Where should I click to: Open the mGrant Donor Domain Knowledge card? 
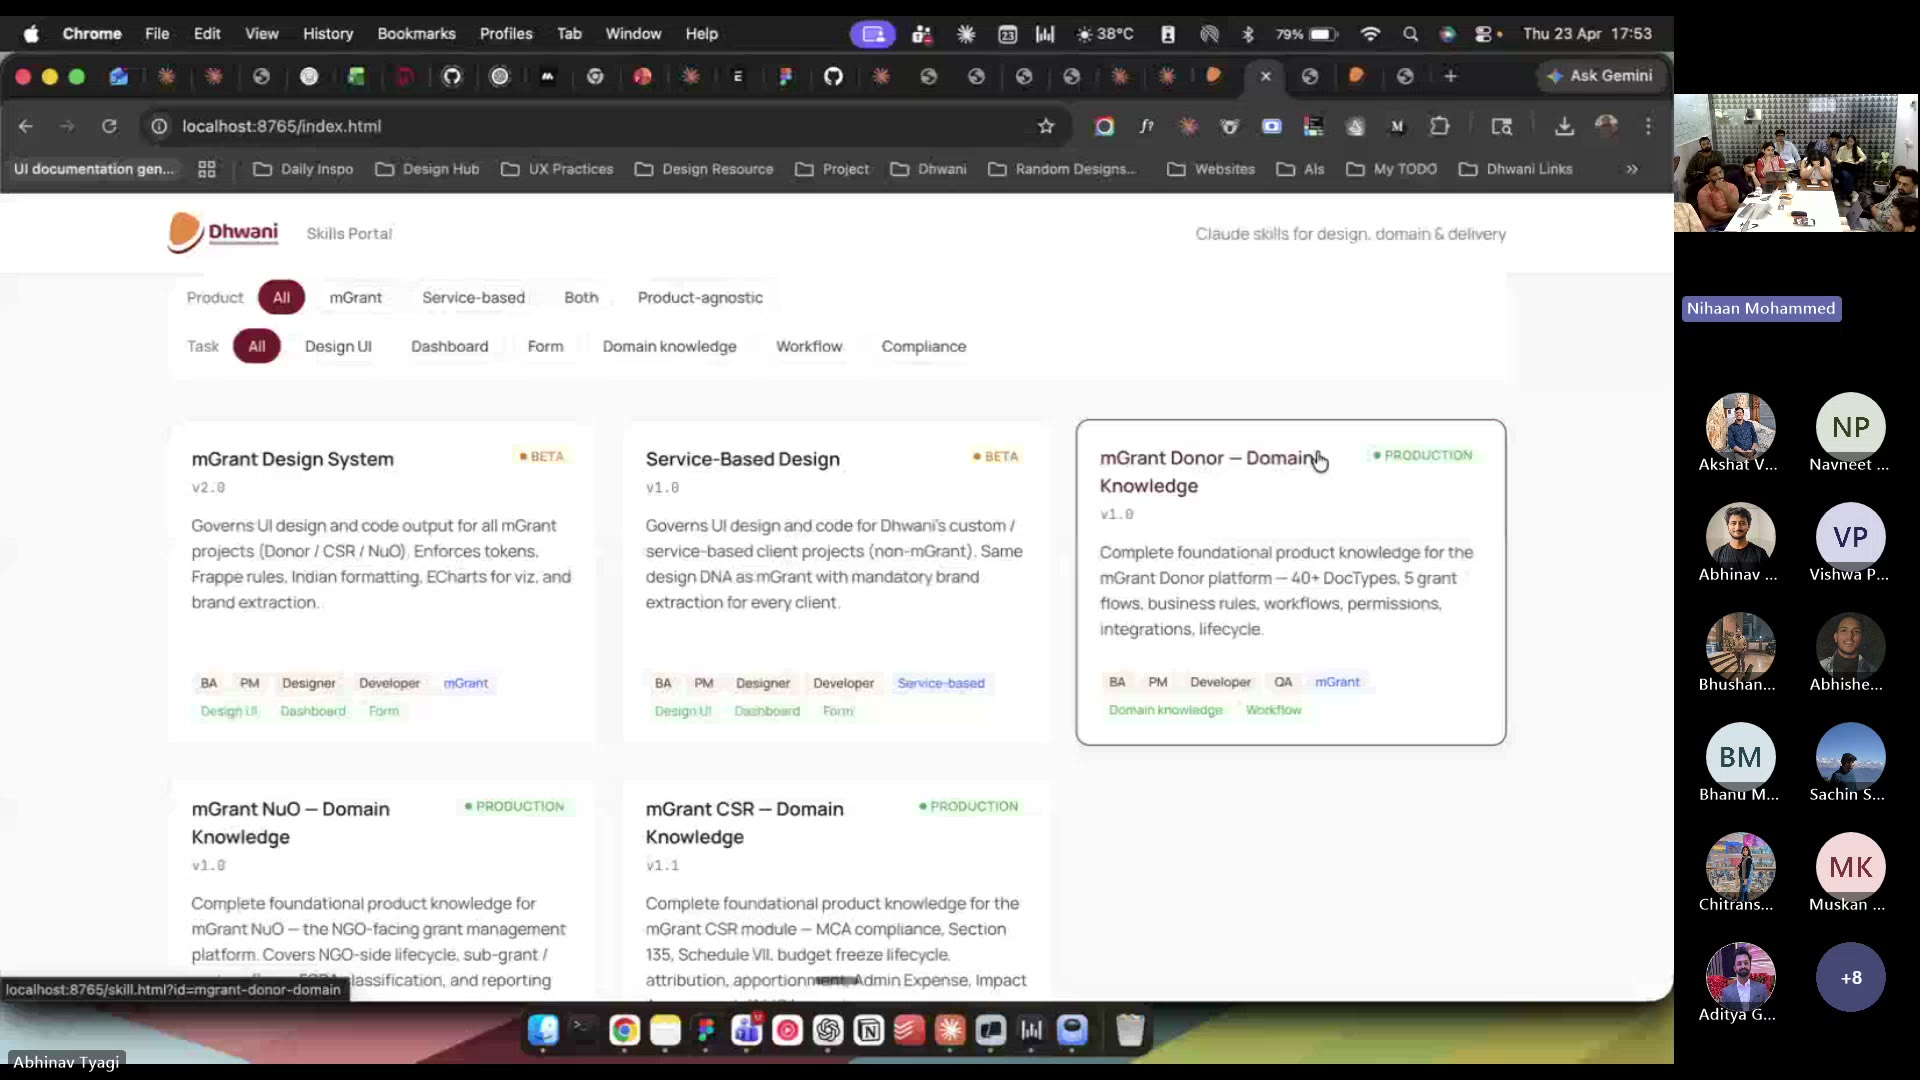coord(1290,580)
